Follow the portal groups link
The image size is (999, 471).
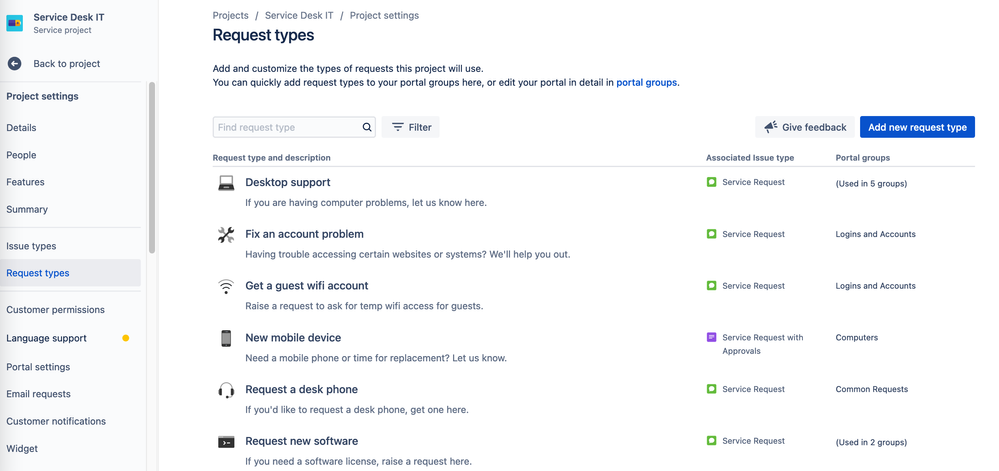[646, 82]
